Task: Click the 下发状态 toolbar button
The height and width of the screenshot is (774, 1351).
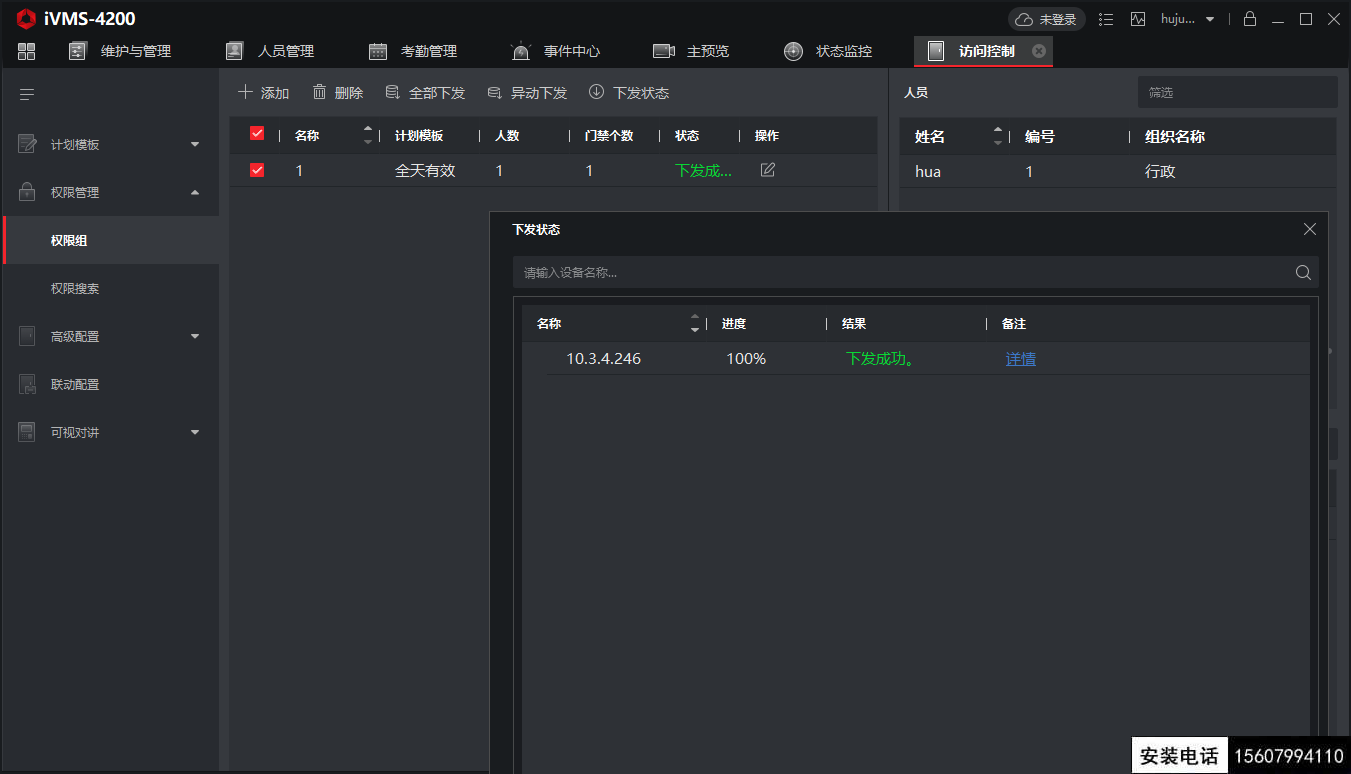Action: [629, 93]
